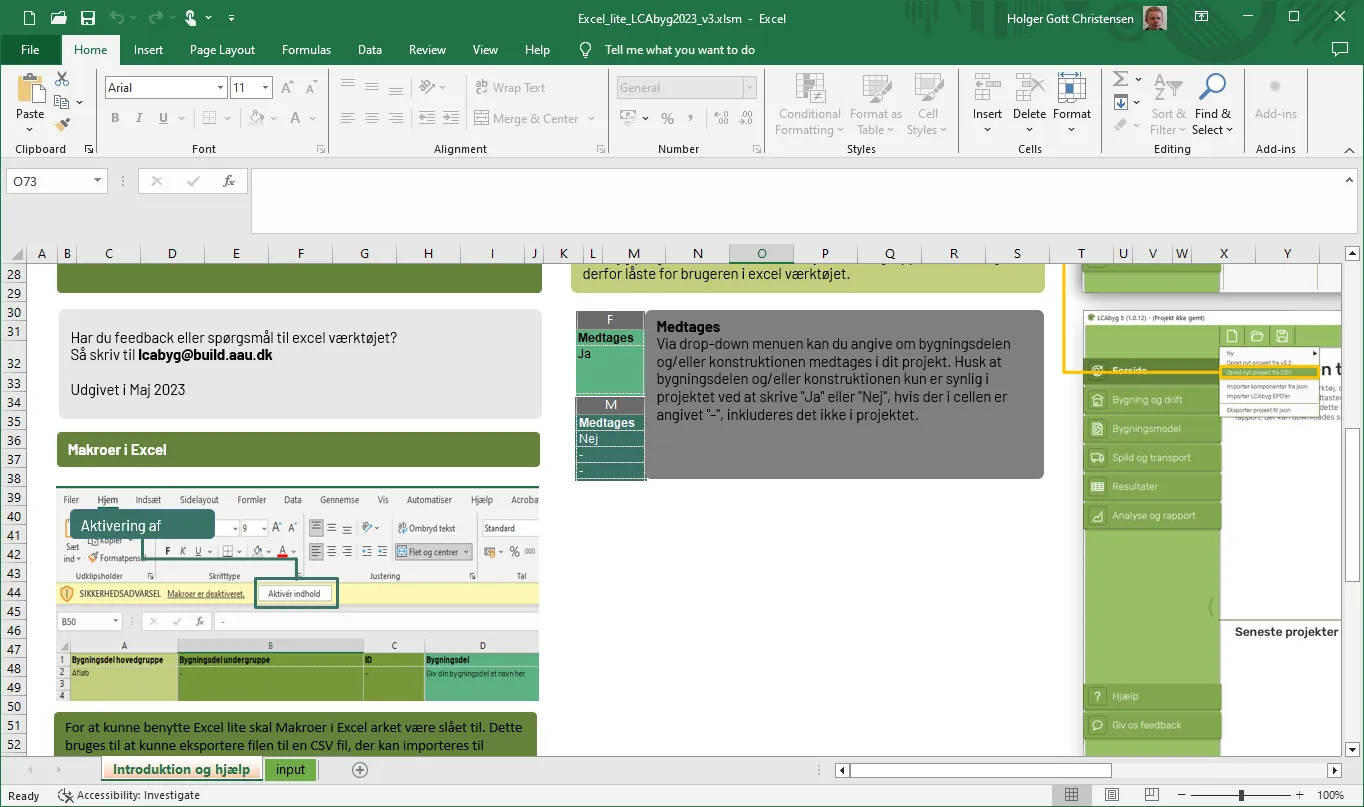1364x807 pixels.
Task: Click the zoom out minus button
Action: coord(1182,795)
